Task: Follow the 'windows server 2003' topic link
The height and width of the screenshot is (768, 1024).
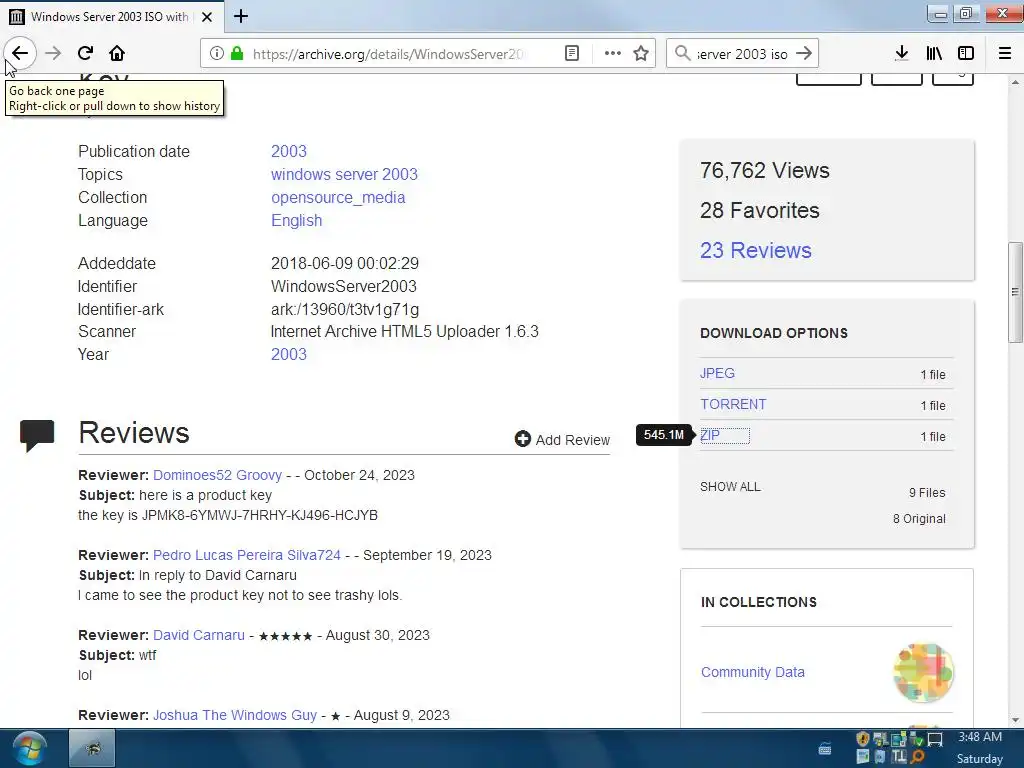Action: (x=344, y=174)
